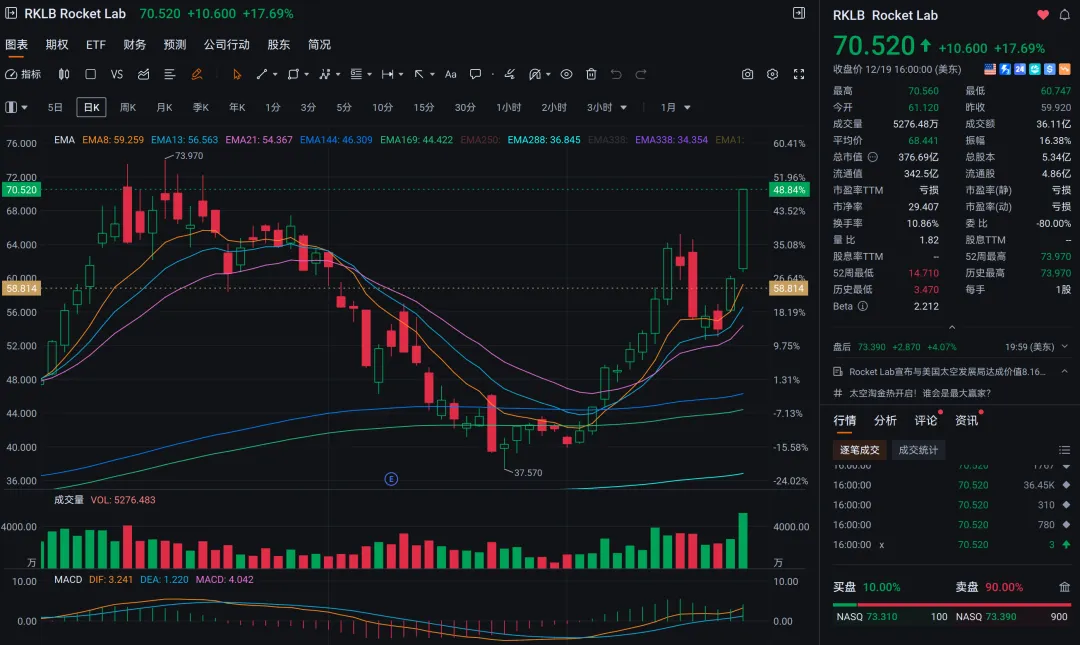Switch to the 期权 tab

click(57, 45)
